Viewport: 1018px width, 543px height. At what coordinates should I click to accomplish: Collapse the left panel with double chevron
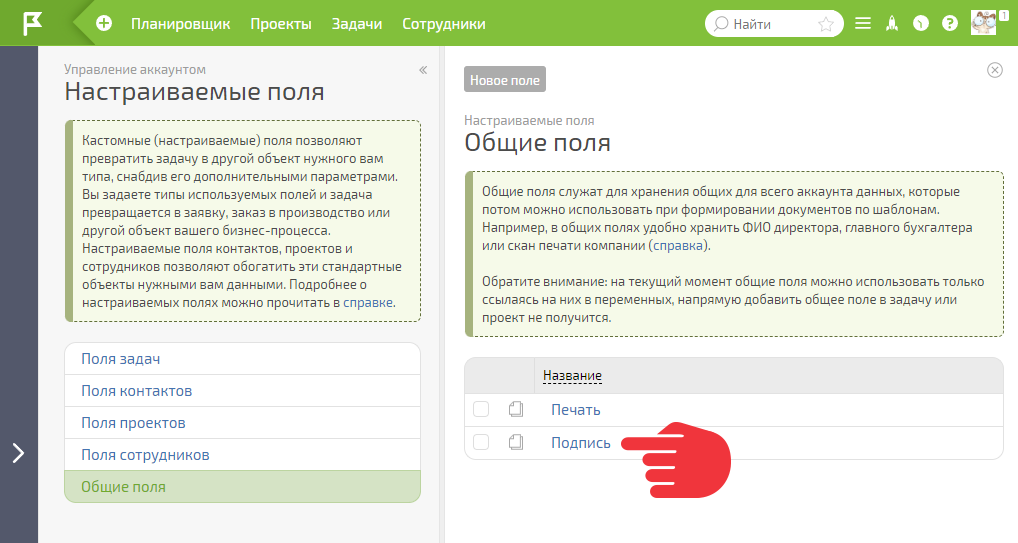423,69
